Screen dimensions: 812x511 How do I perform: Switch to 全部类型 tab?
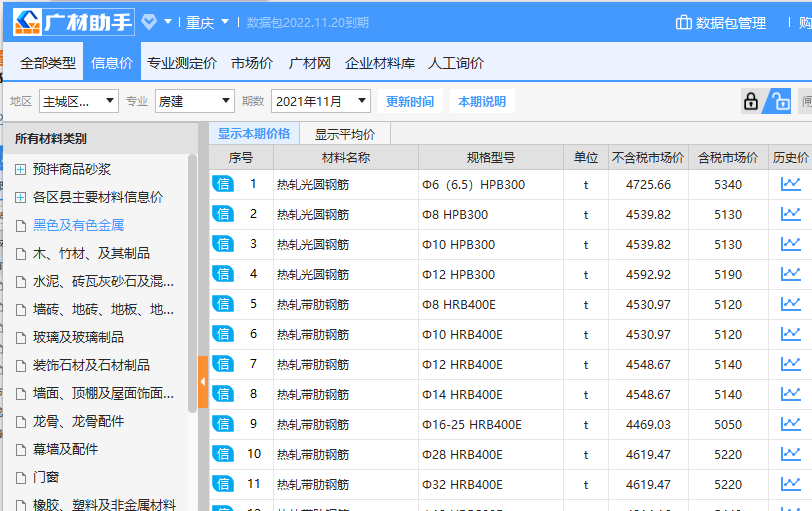click(48, 63)
